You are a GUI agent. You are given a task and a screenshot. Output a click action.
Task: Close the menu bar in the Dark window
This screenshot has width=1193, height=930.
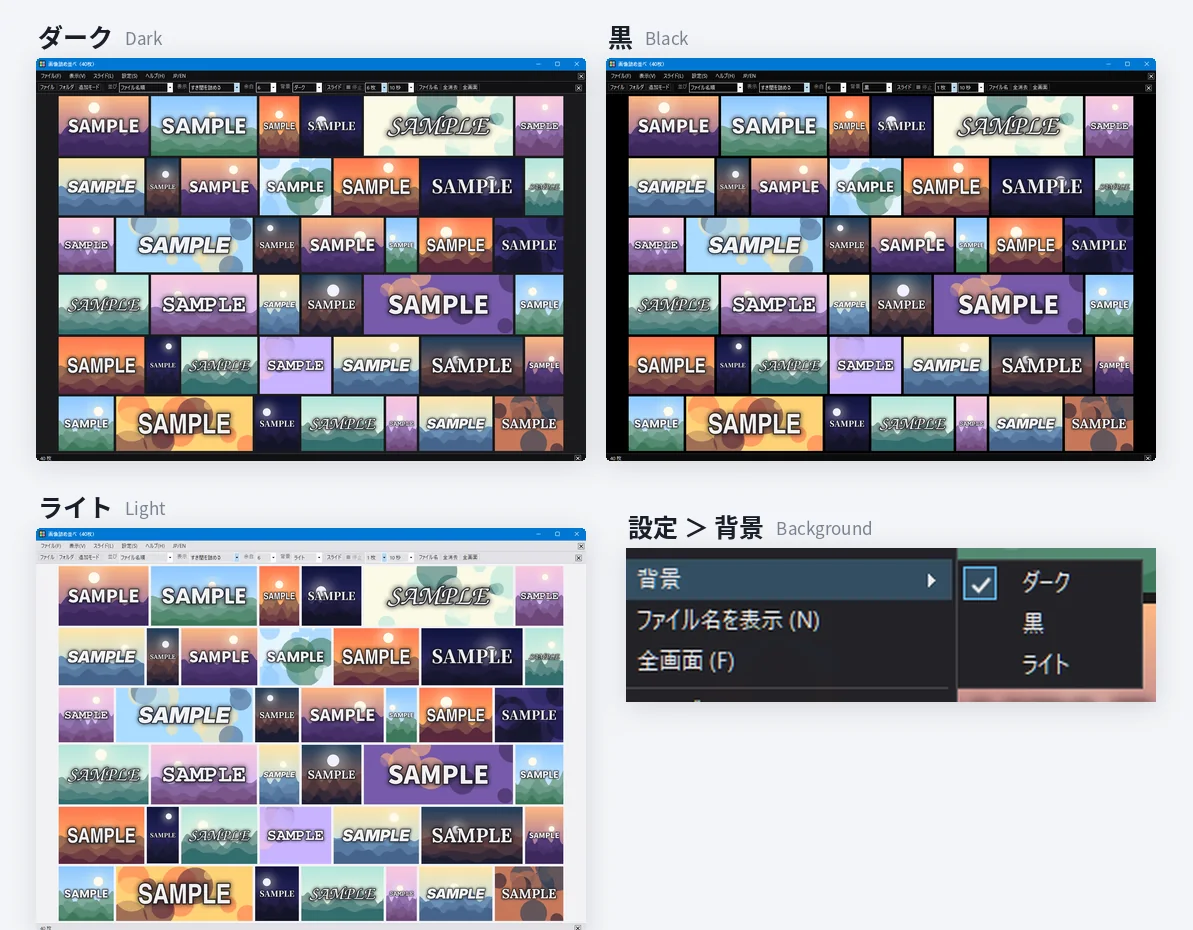tap(581, 76)
